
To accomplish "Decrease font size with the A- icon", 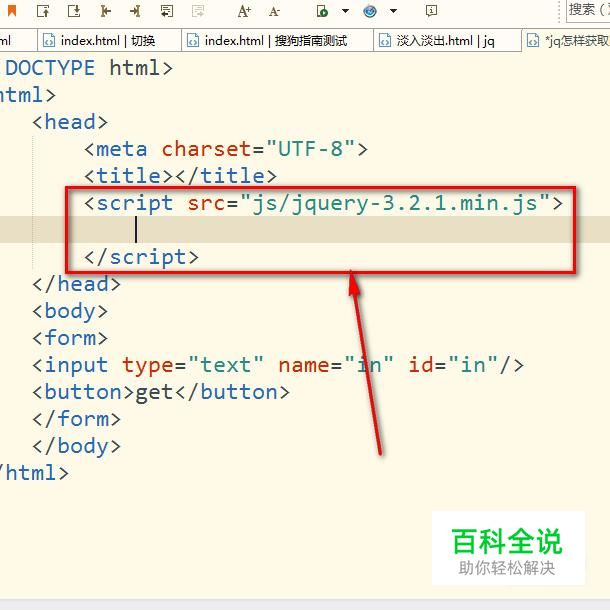I will (x=274, y=12).
